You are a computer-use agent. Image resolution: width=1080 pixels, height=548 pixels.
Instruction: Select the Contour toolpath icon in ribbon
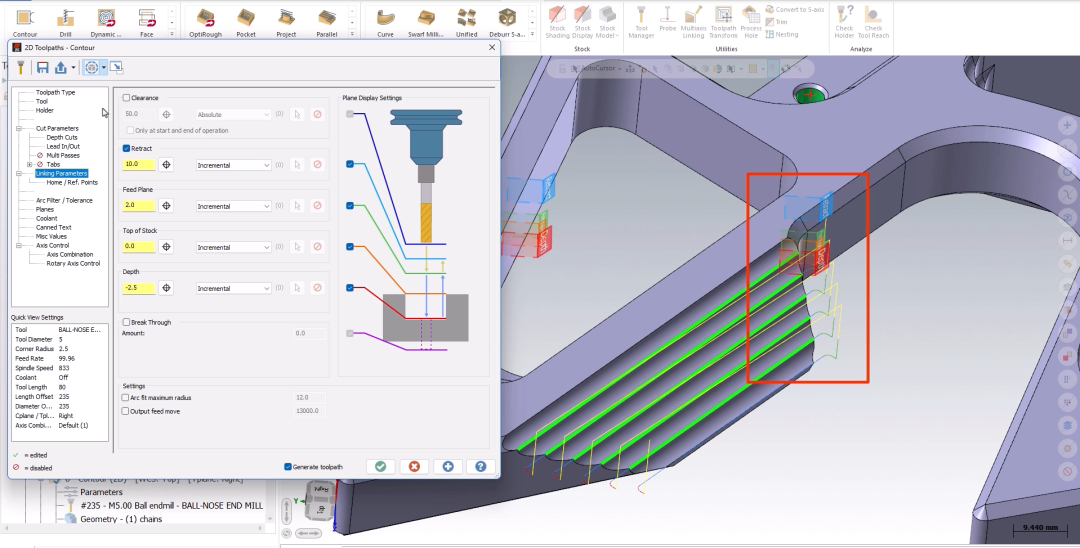pyautogui.click(x=25, y=21)
